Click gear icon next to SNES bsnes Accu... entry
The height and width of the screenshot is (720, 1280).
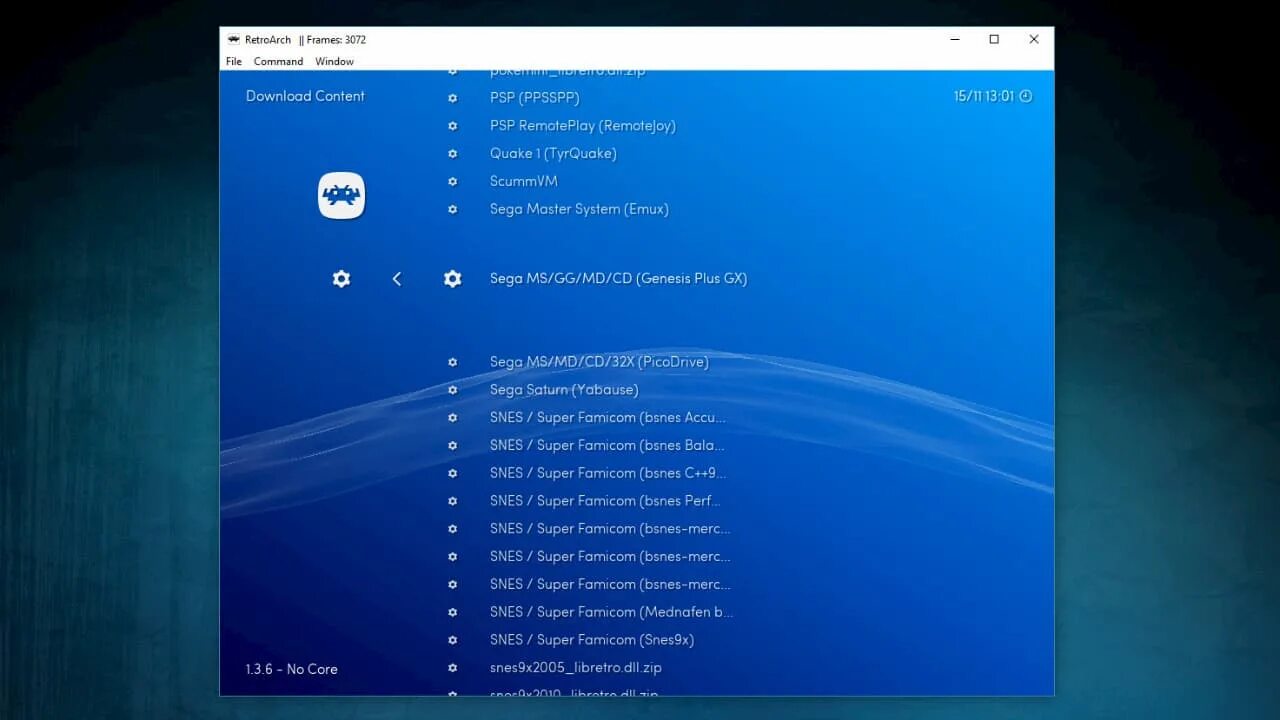(x=452, y=418)
